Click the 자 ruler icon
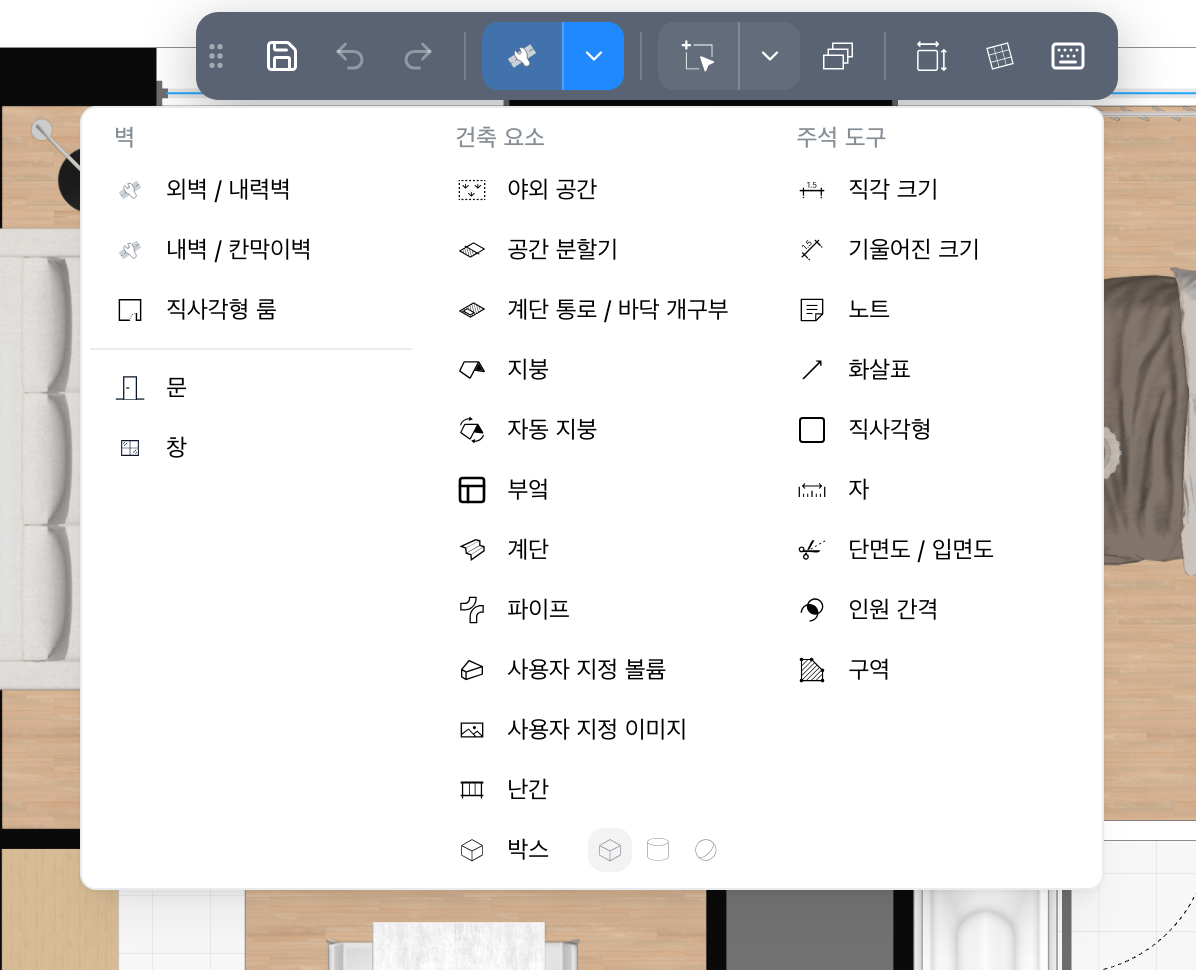Viewport: 1196px width, 970px height. (812, 490)
